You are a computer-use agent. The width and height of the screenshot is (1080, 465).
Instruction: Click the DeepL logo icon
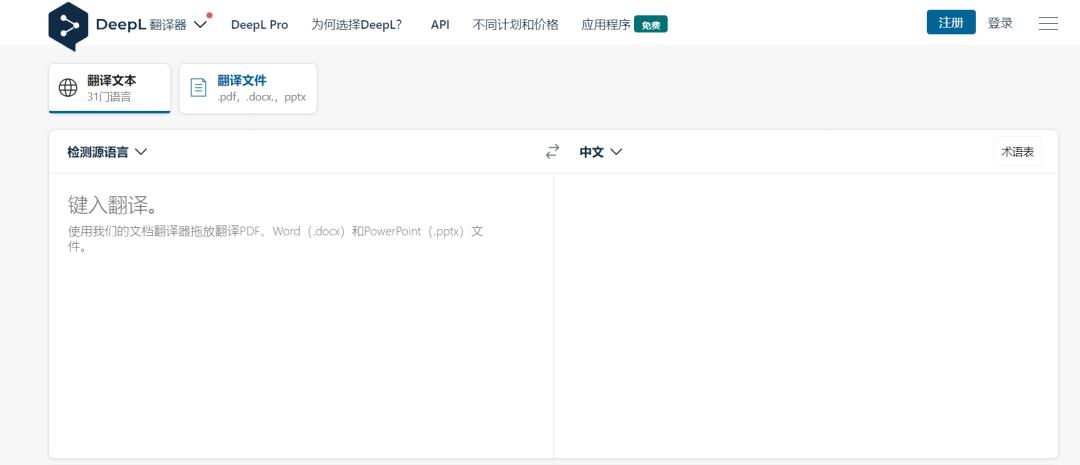point(68,26)
